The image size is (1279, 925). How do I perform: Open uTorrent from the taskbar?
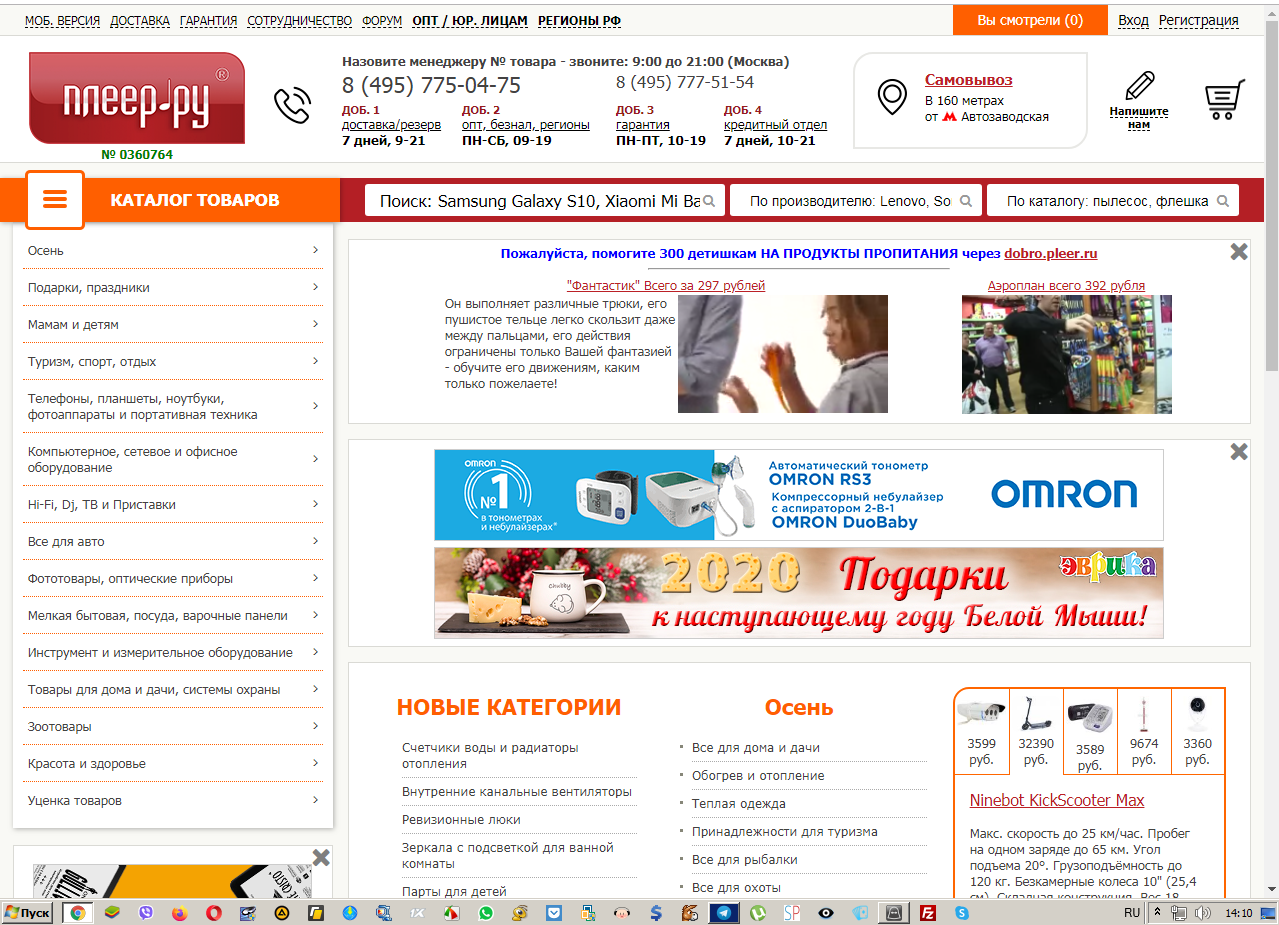[758, 913]
